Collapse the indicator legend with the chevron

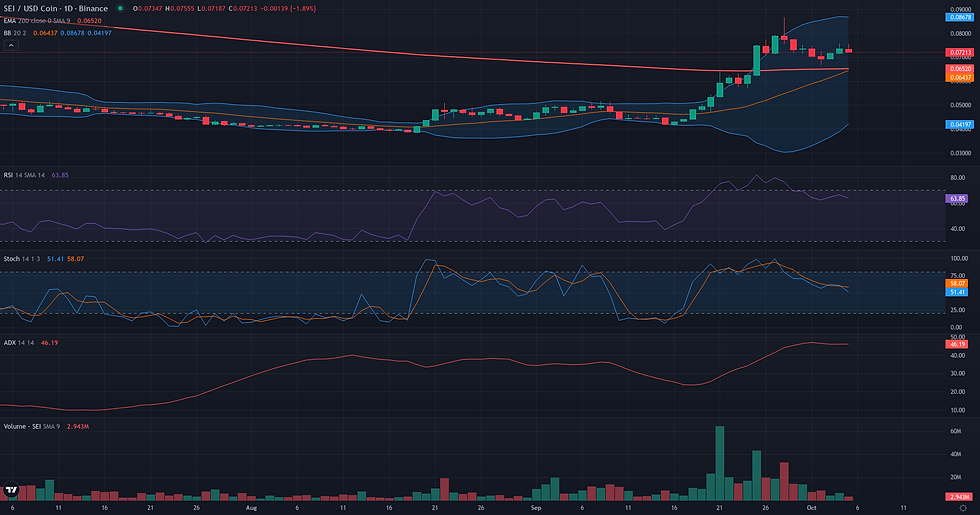pos(11,45)
